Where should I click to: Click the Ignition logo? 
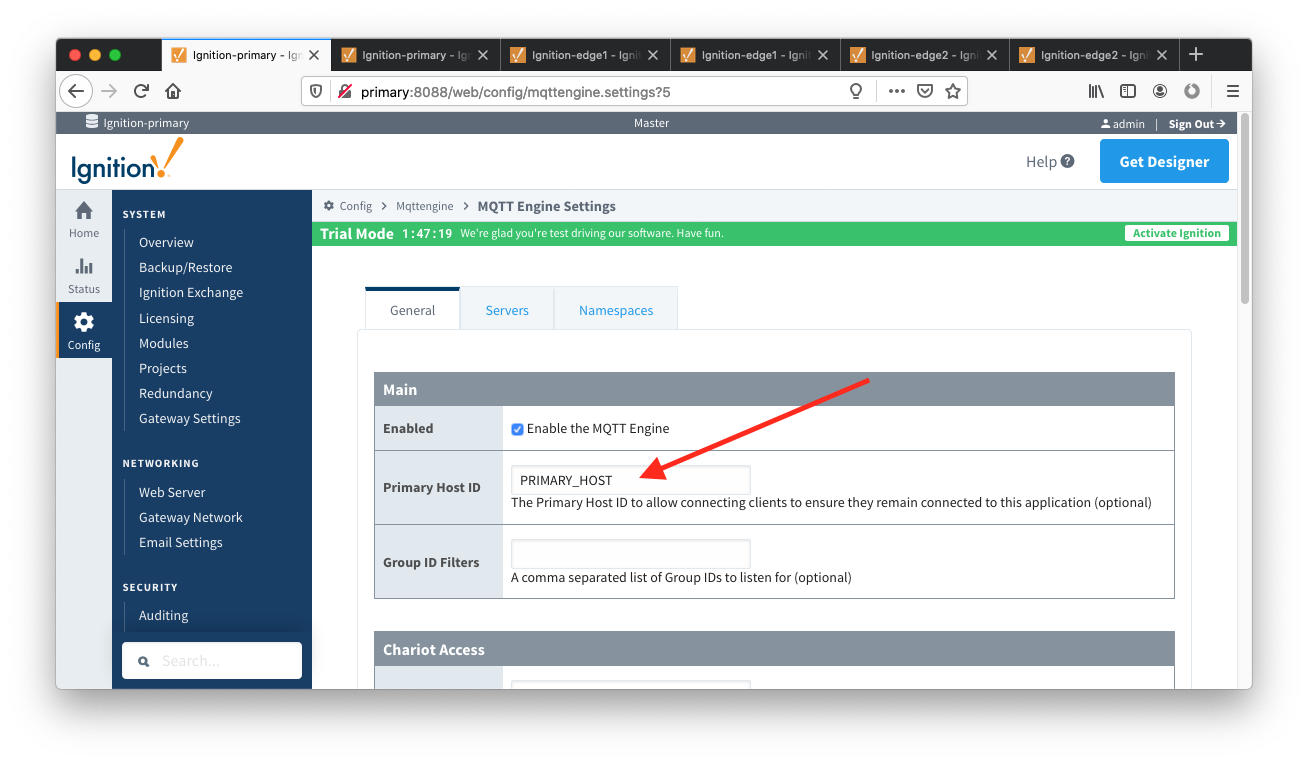(x=127, y=161)
